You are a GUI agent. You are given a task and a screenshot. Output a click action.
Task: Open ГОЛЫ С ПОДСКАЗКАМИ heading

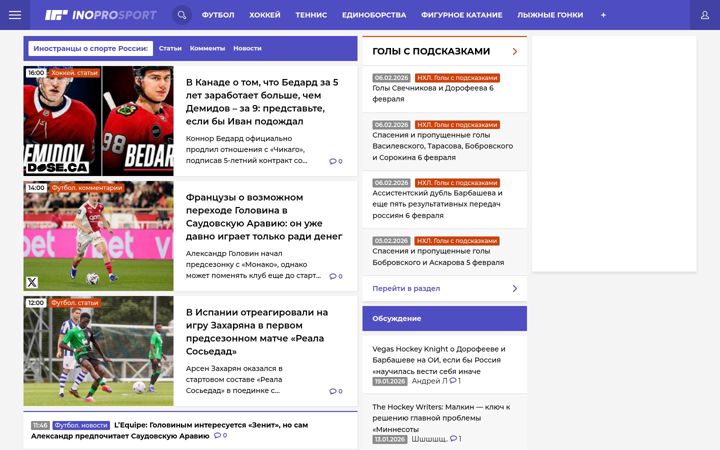coord(431,51)
